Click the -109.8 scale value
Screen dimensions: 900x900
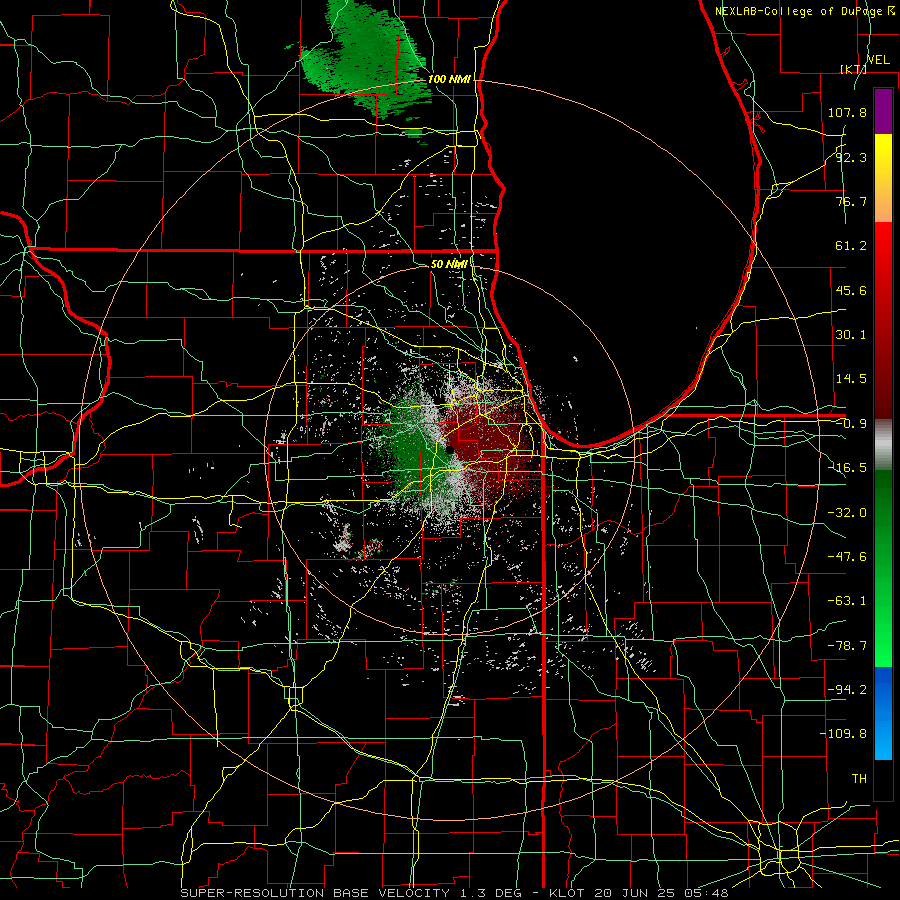tap(843, 734)
